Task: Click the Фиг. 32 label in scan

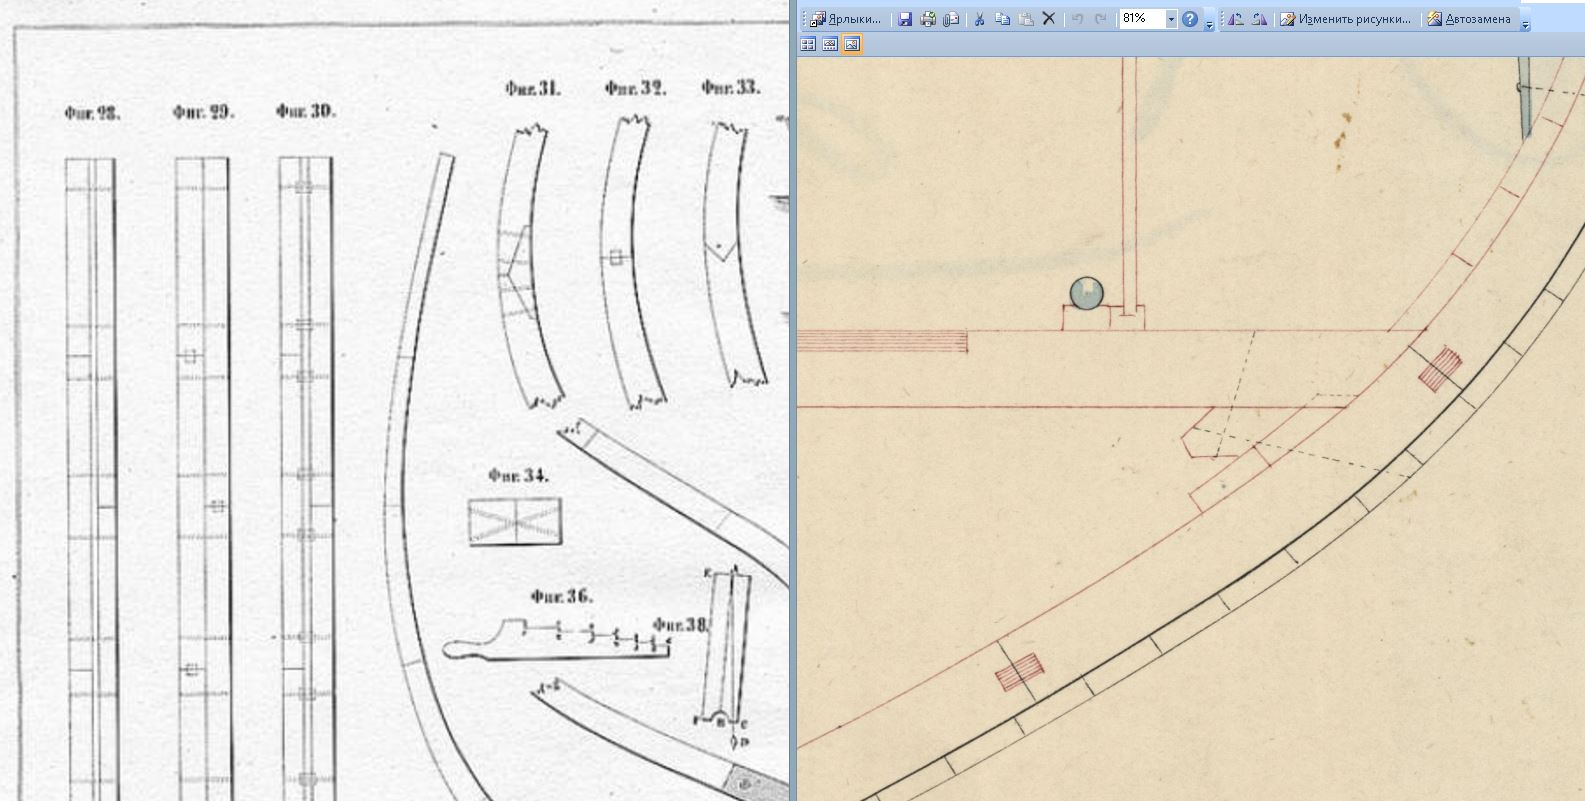Action: tap(635, 89)
